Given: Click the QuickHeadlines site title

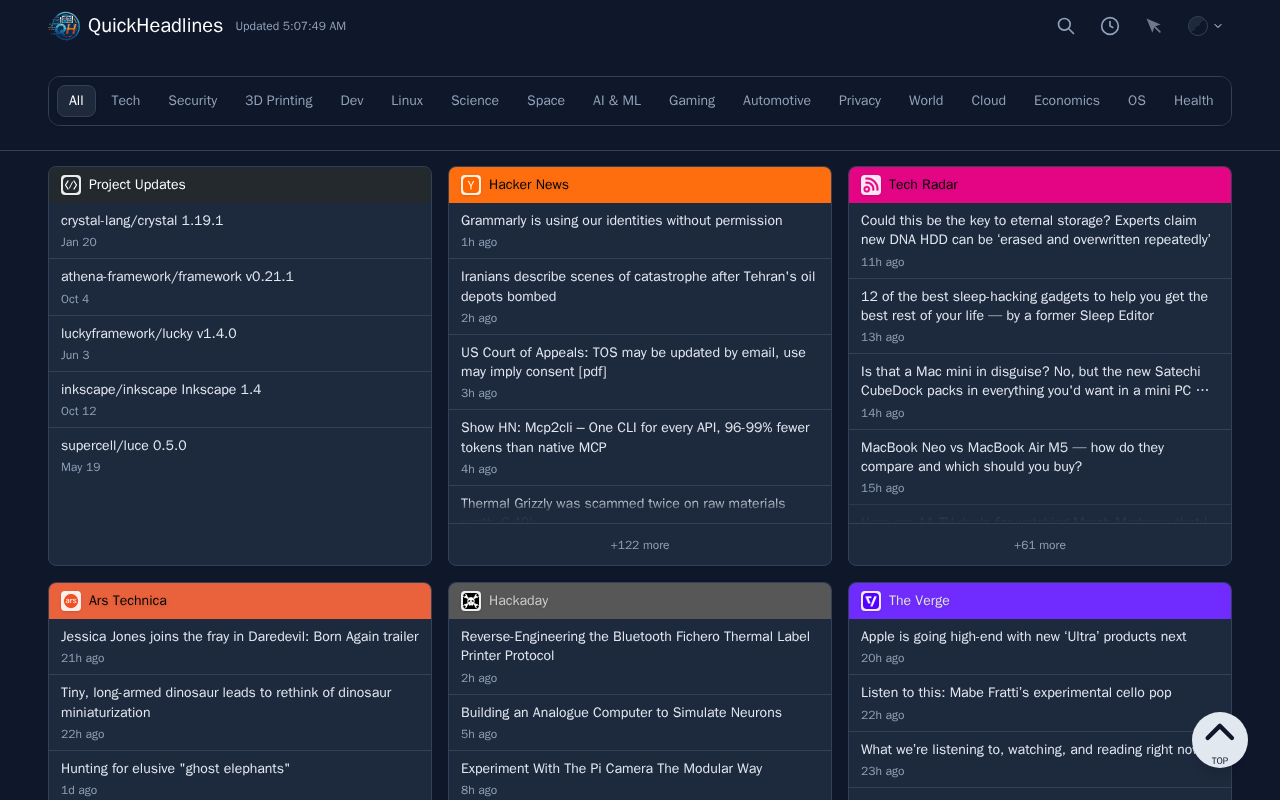Looking at the screenshot, I should point(155,26).
